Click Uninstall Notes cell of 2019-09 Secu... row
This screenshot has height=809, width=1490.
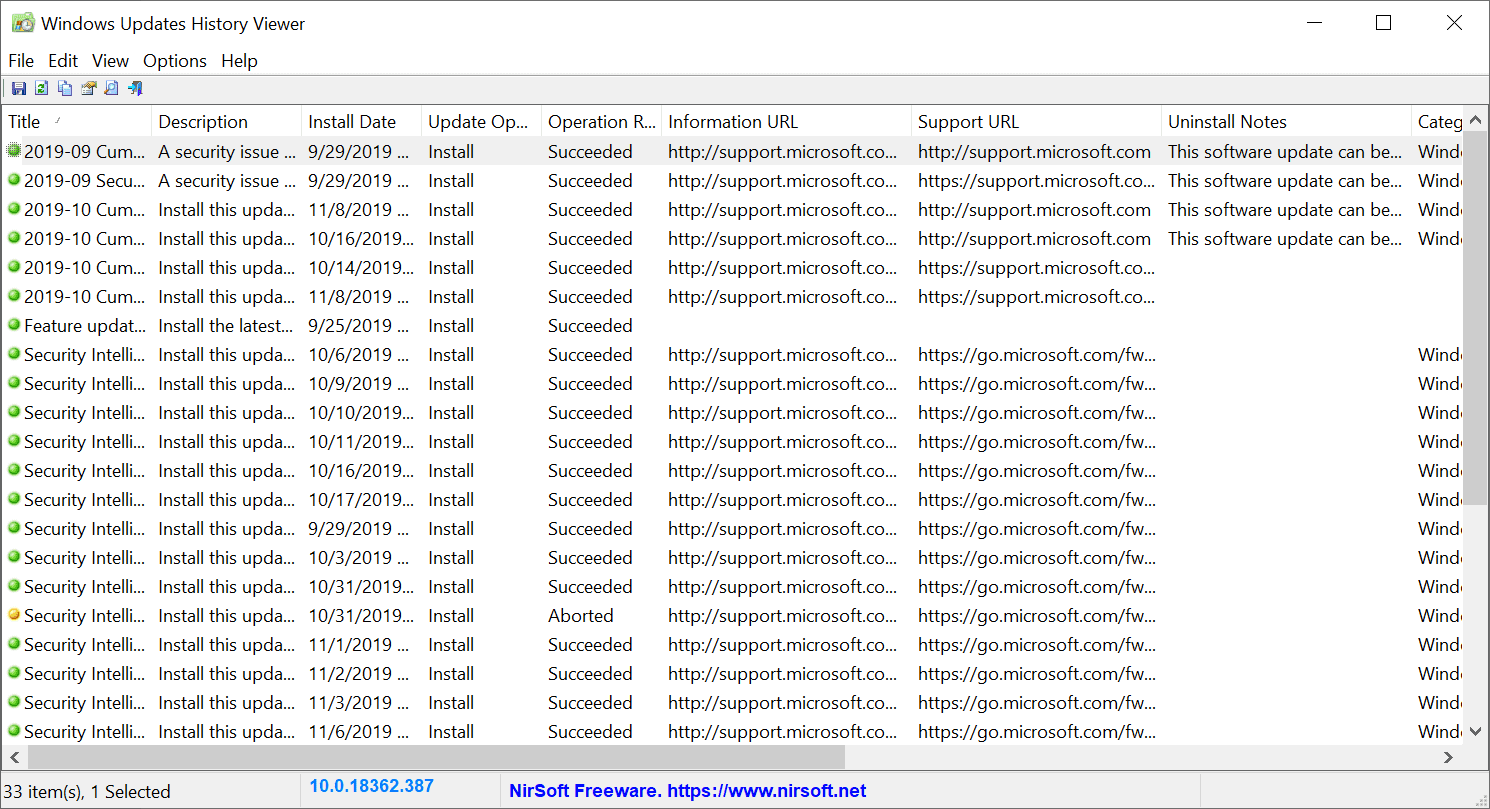click(x=1285, y=180)
